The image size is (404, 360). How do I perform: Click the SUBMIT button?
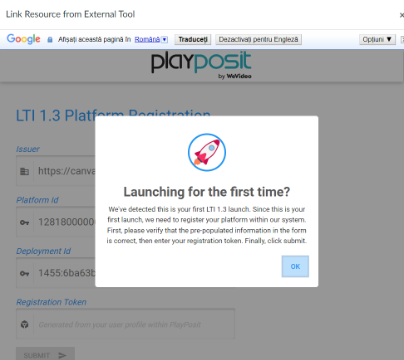click(x=45, y=354)
